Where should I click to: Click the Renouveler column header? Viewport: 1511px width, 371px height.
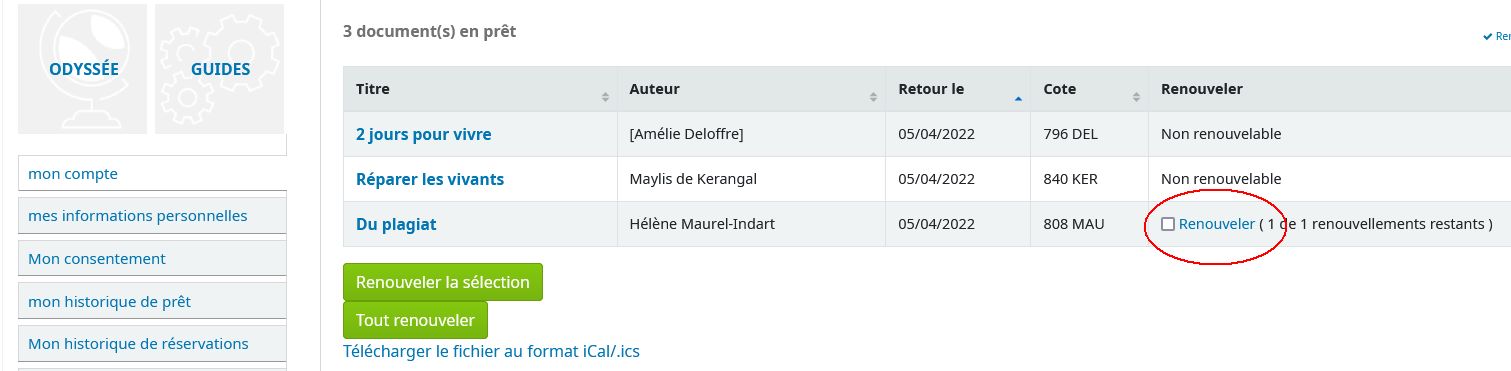tap(1202, 89)
